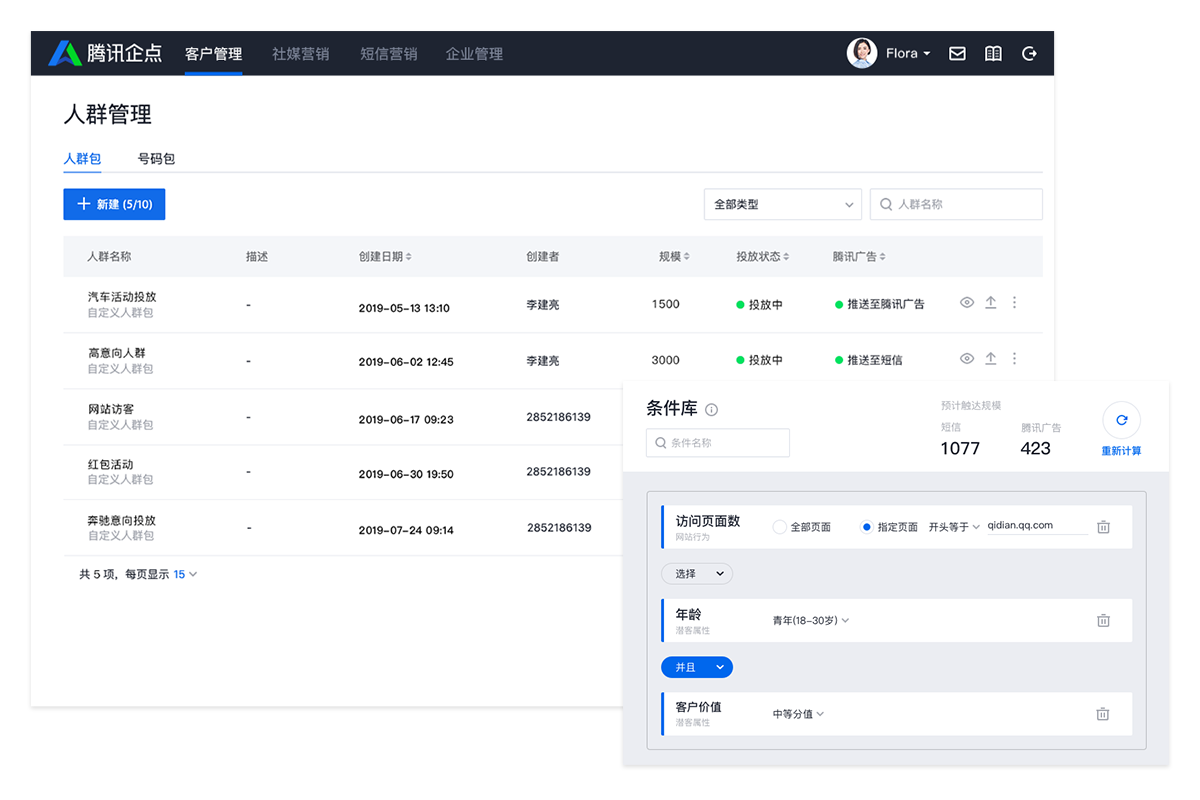Click the 推送至腾讯广告 status text

coord(886,304)
